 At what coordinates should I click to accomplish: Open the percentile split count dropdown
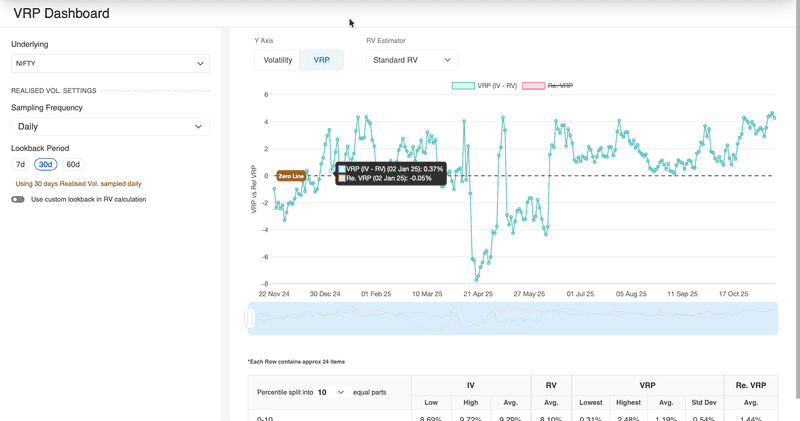pos(331,392)
